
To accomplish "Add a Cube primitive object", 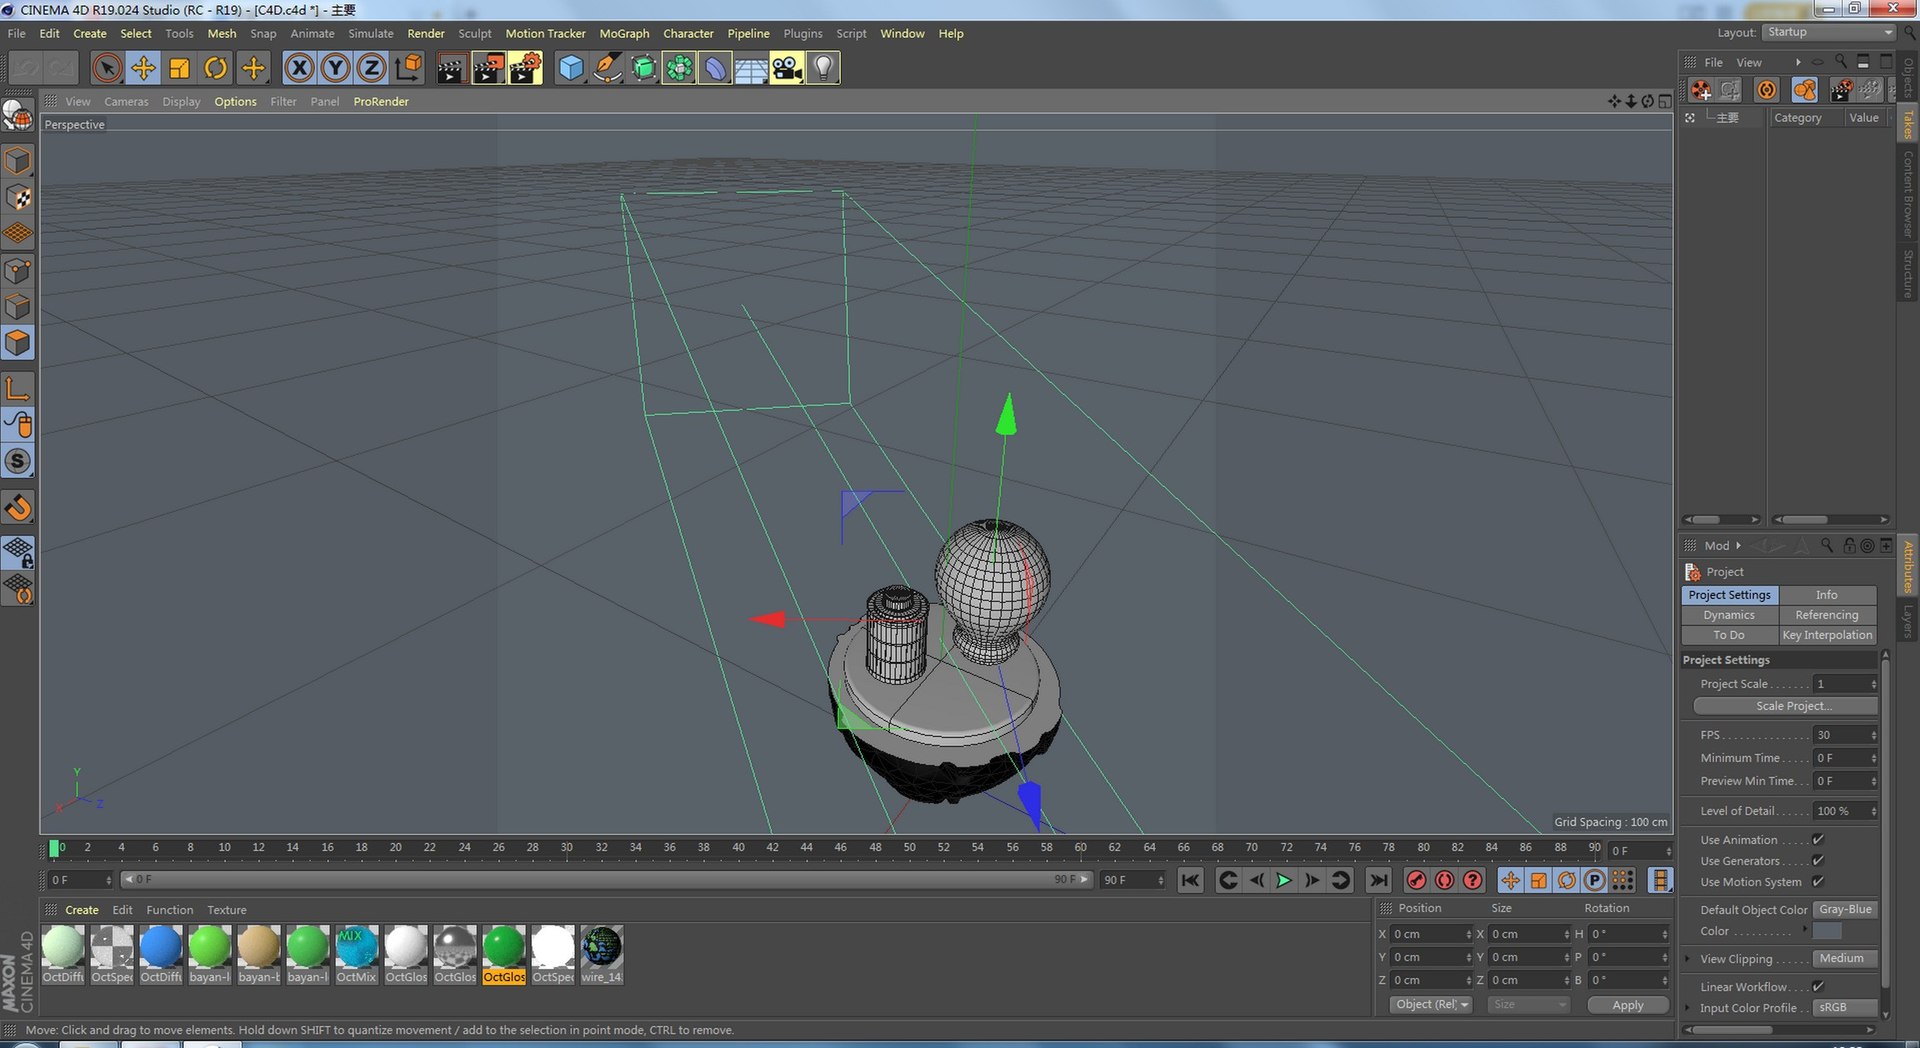I will click(x=571, y=68).
